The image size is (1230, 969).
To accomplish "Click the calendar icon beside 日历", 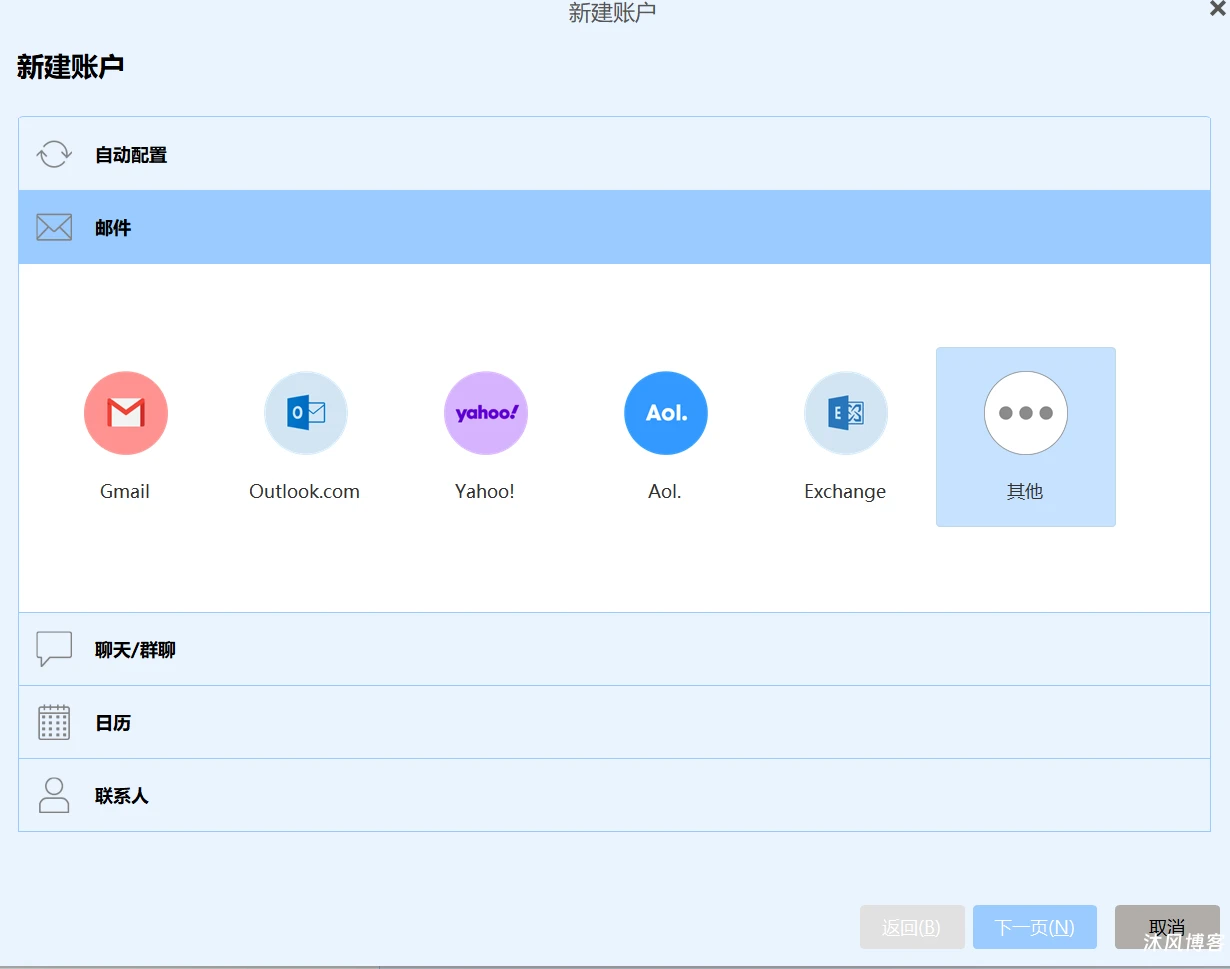I will coord(54,722).
